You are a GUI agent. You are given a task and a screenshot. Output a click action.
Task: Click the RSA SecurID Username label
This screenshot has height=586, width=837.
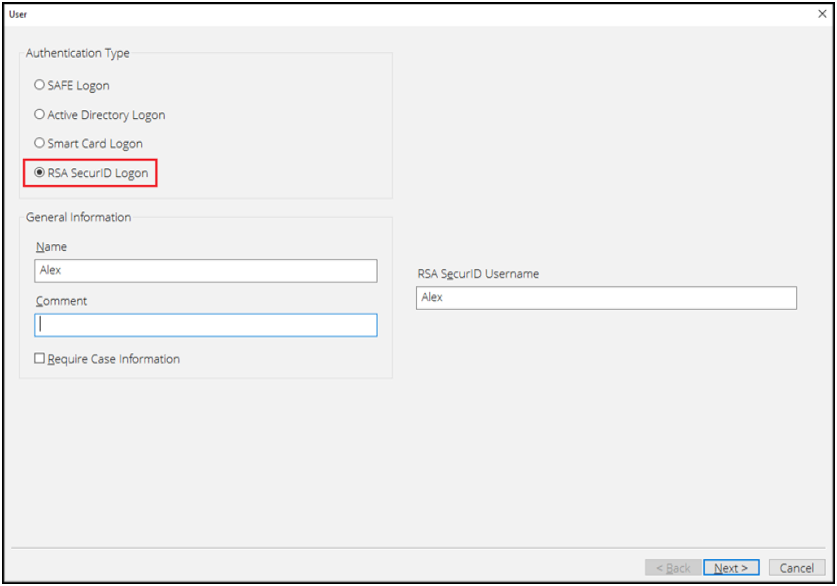(x=478, y=273)
